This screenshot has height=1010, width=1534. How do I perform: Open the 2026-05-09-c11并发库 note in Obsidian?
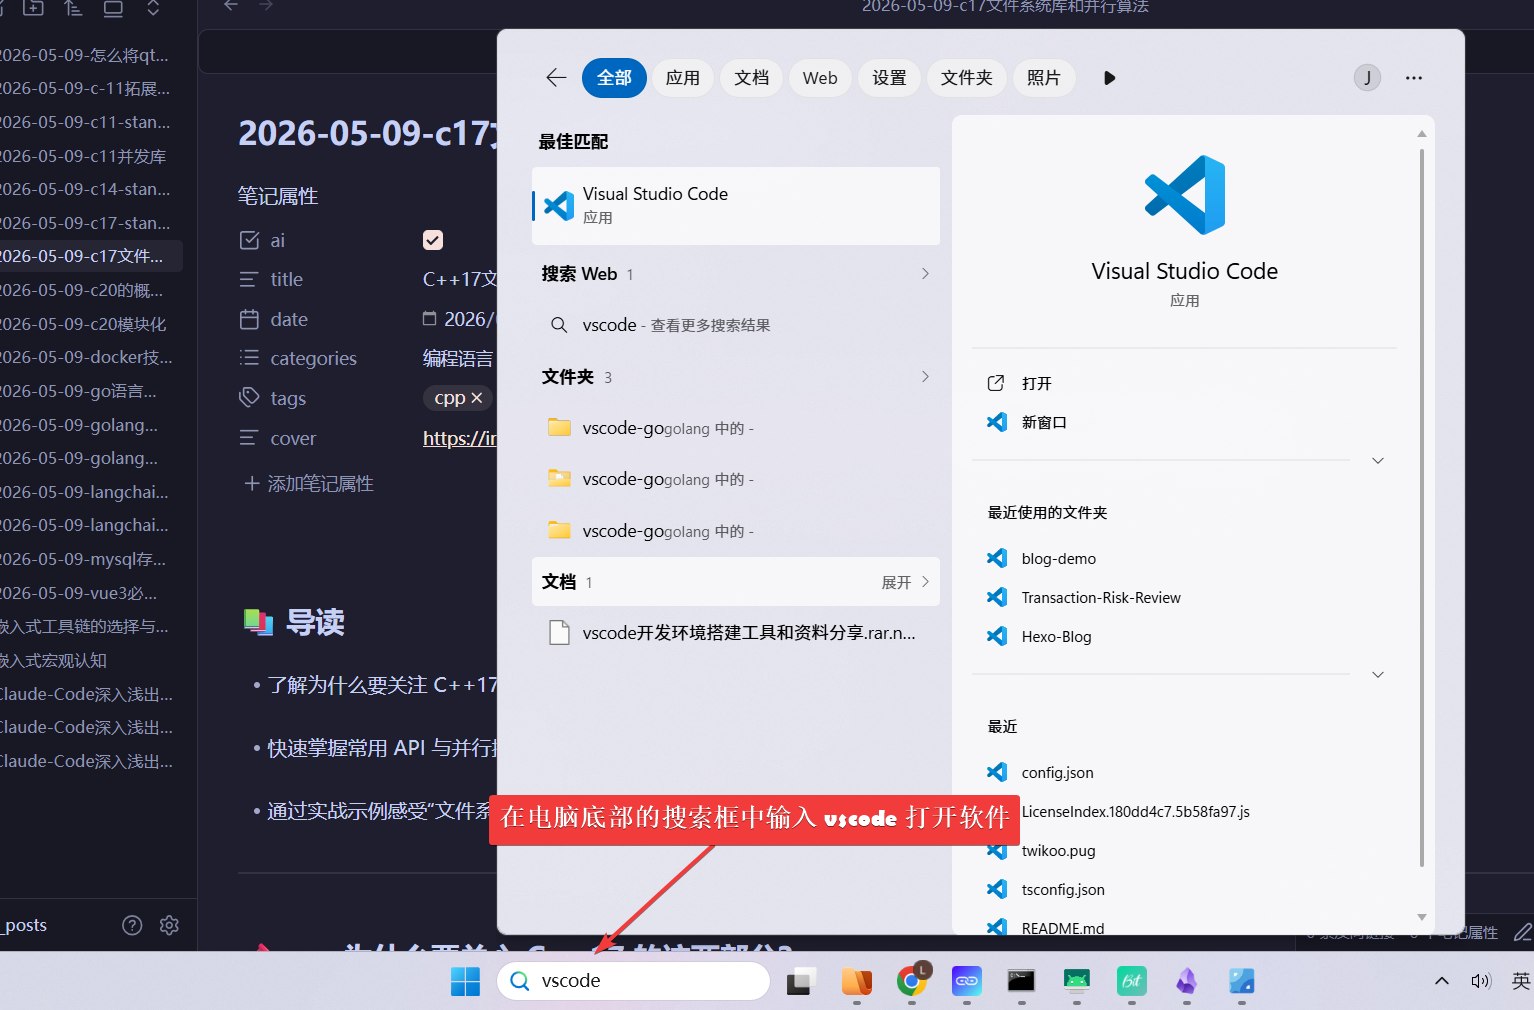click(x=85, y=156)
